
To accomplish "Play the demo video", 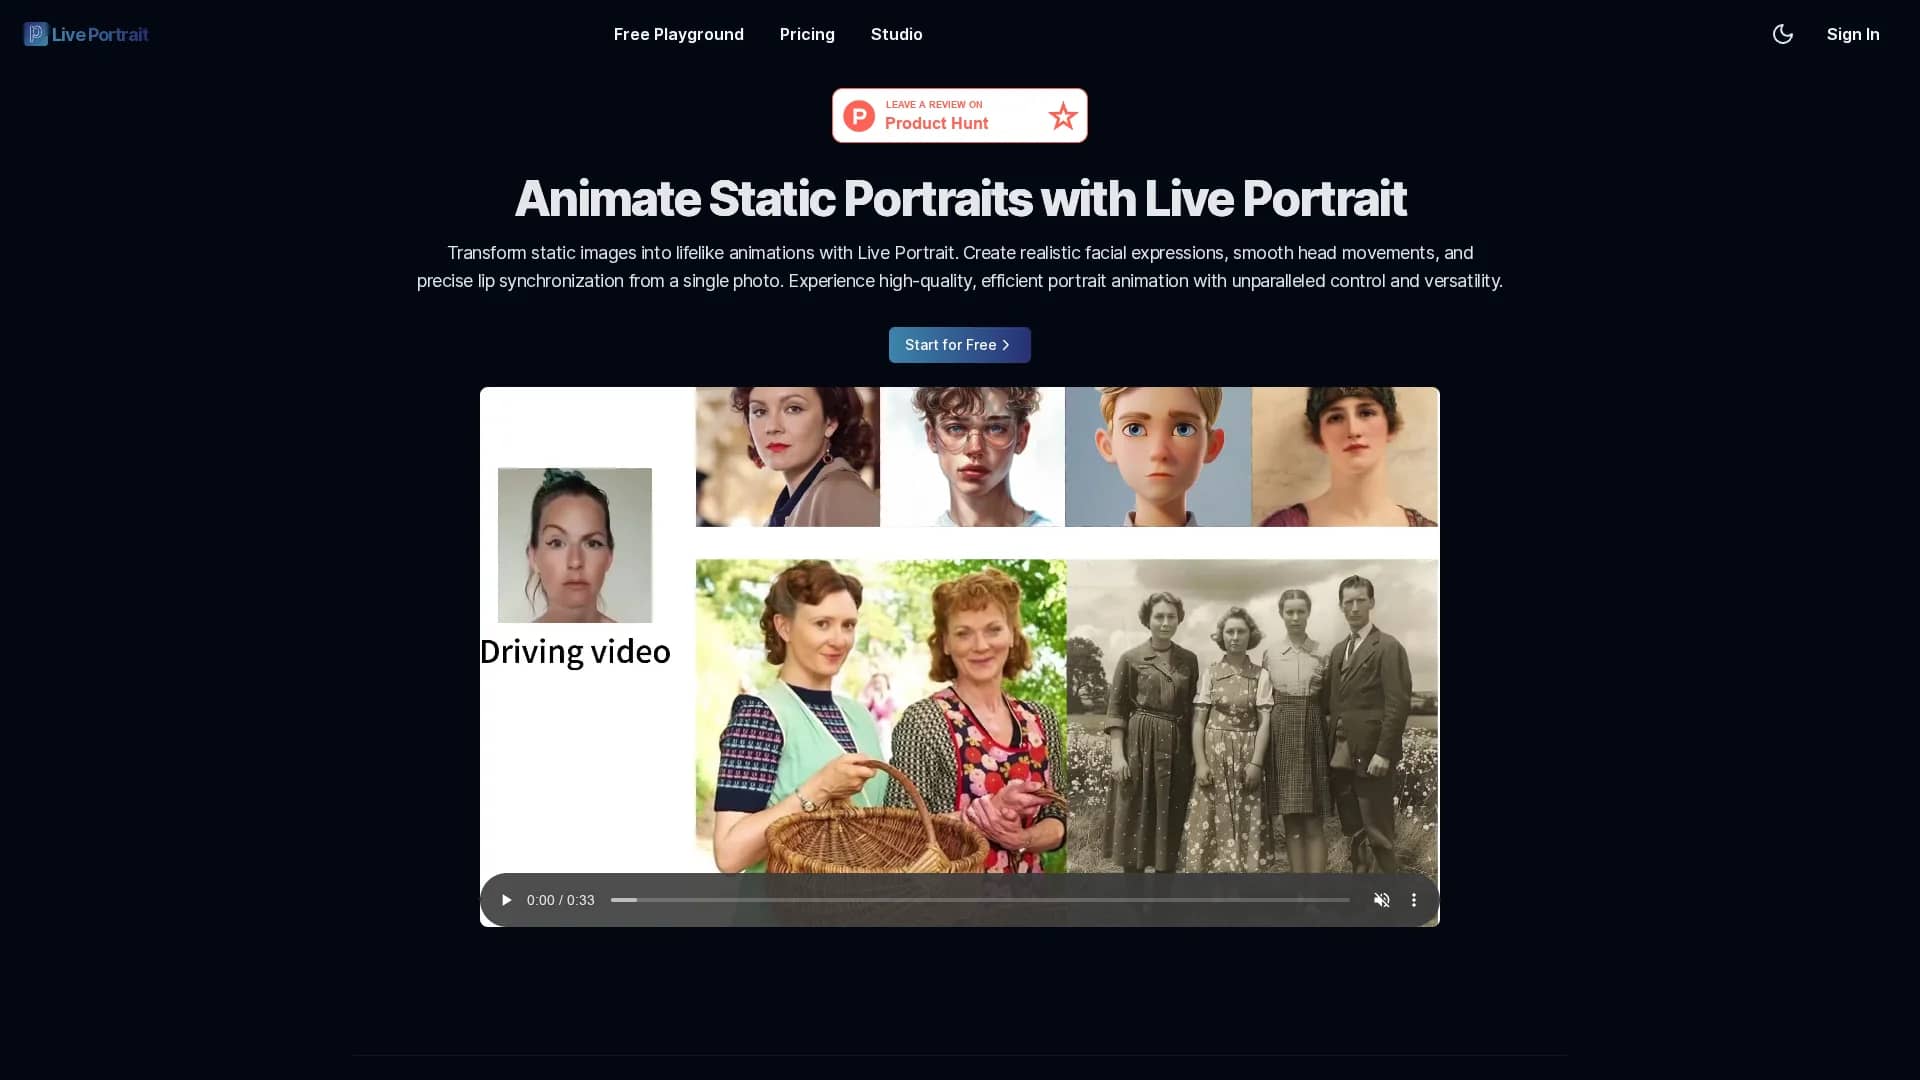I will (x=506, y=900).
